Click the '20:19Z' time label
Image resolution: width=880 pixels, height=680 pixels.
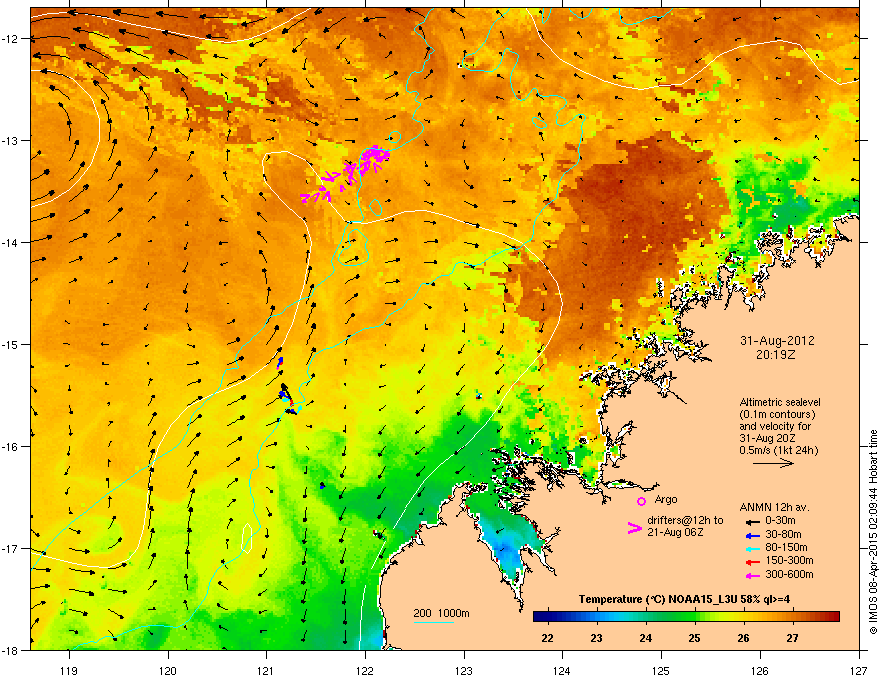click(x=776, y=355)
